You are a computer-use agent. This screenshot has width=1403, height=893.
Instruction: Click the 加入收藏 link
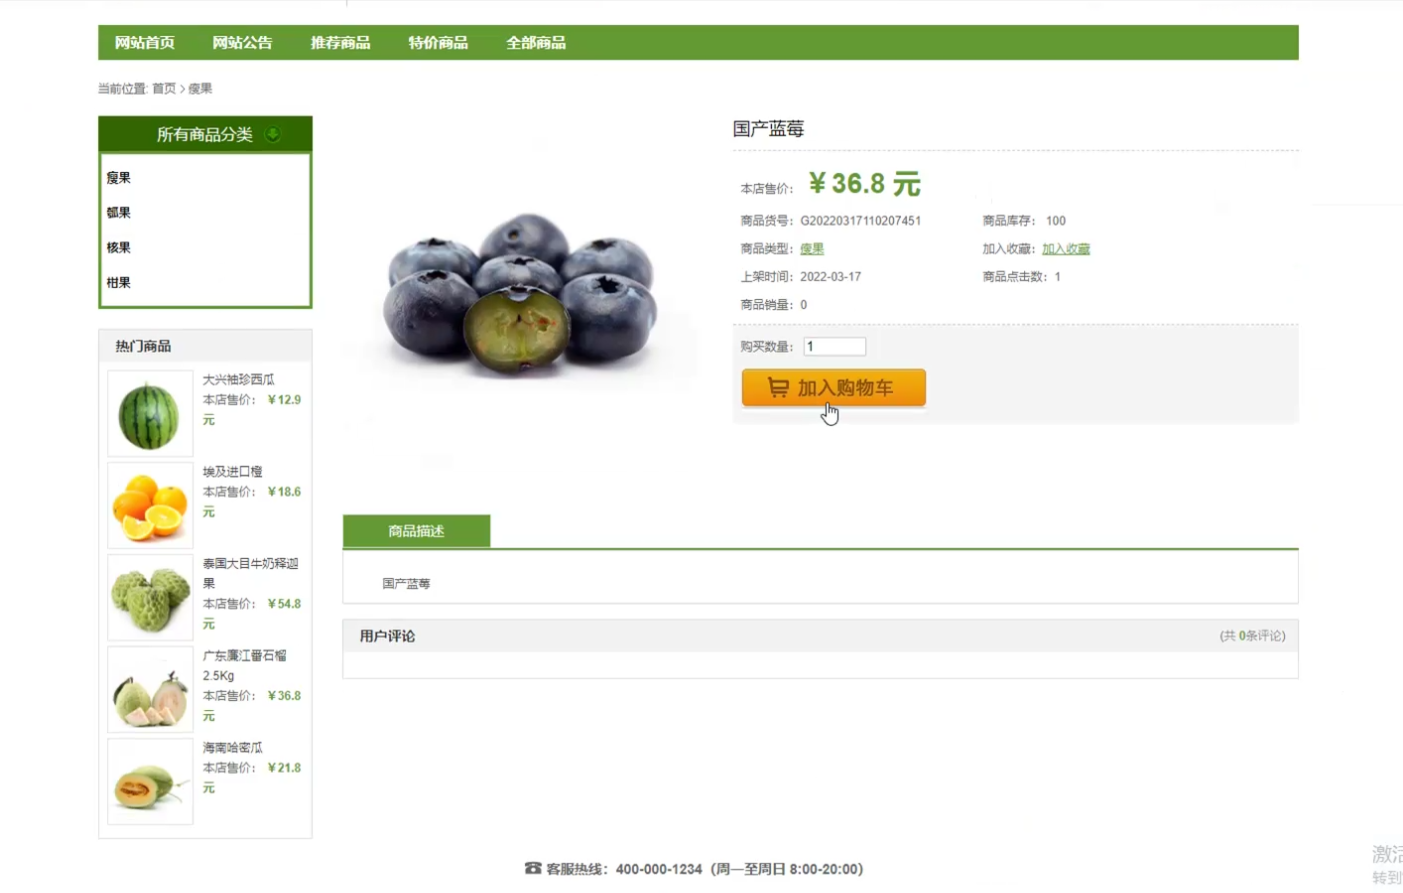(x=1066, y=249)
